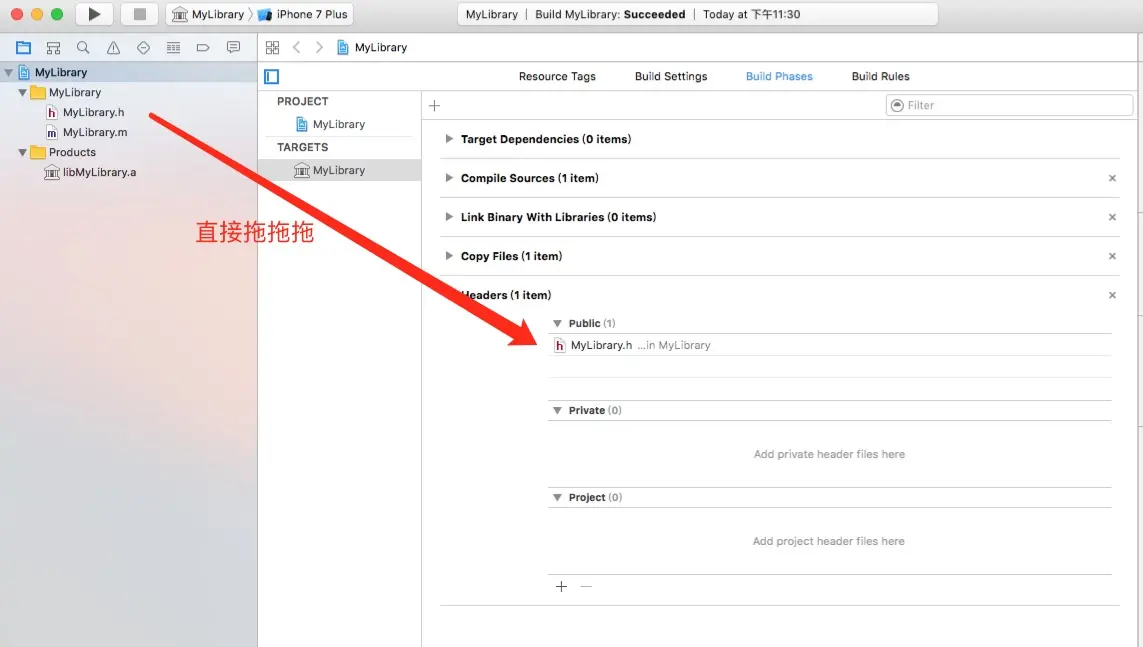Expand Copy Files section
Screen dimensions: 1143x647
click(x=449, y=256)
